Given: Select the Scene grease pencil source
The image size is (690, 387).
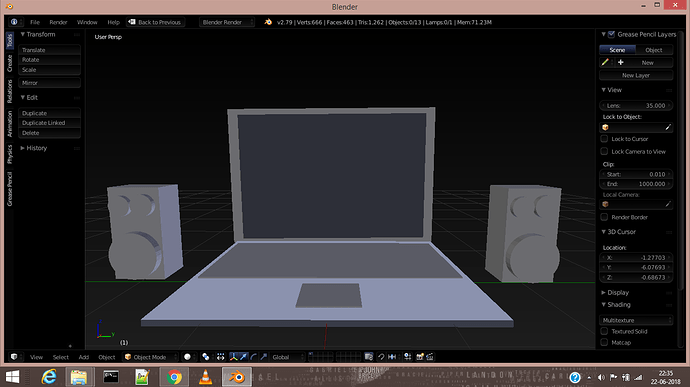Looking at the screenshot, I should coord(617,50).
